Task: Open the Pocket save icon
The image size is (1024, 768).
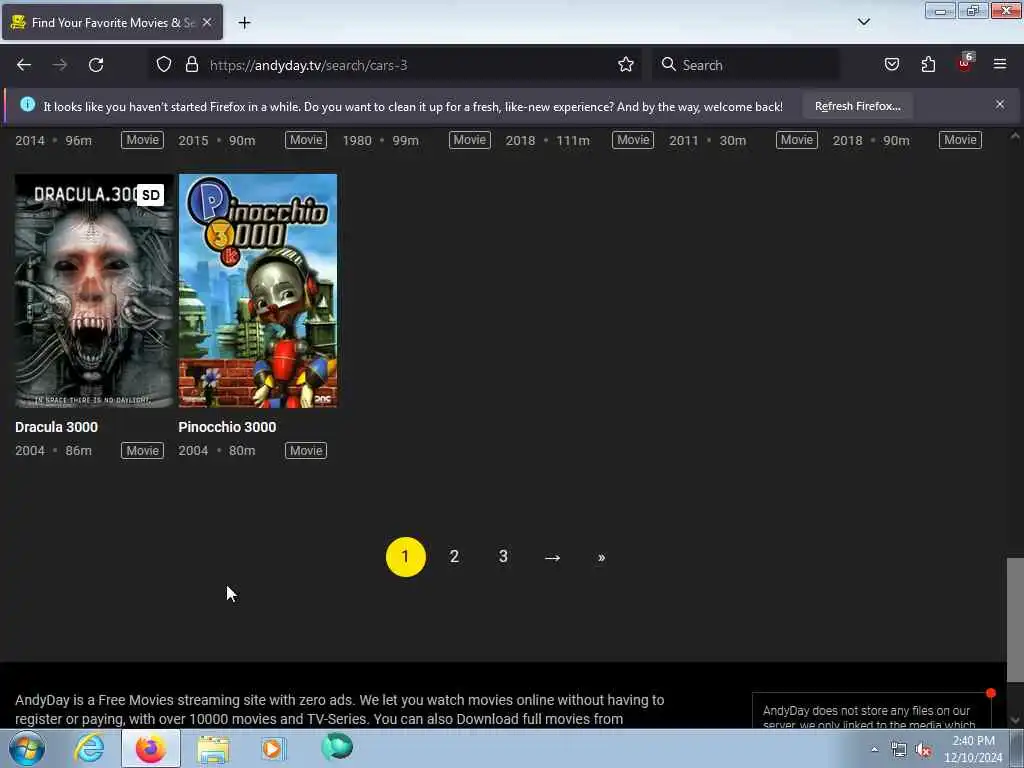Action: pyautogui.click(x=891, y=65)
